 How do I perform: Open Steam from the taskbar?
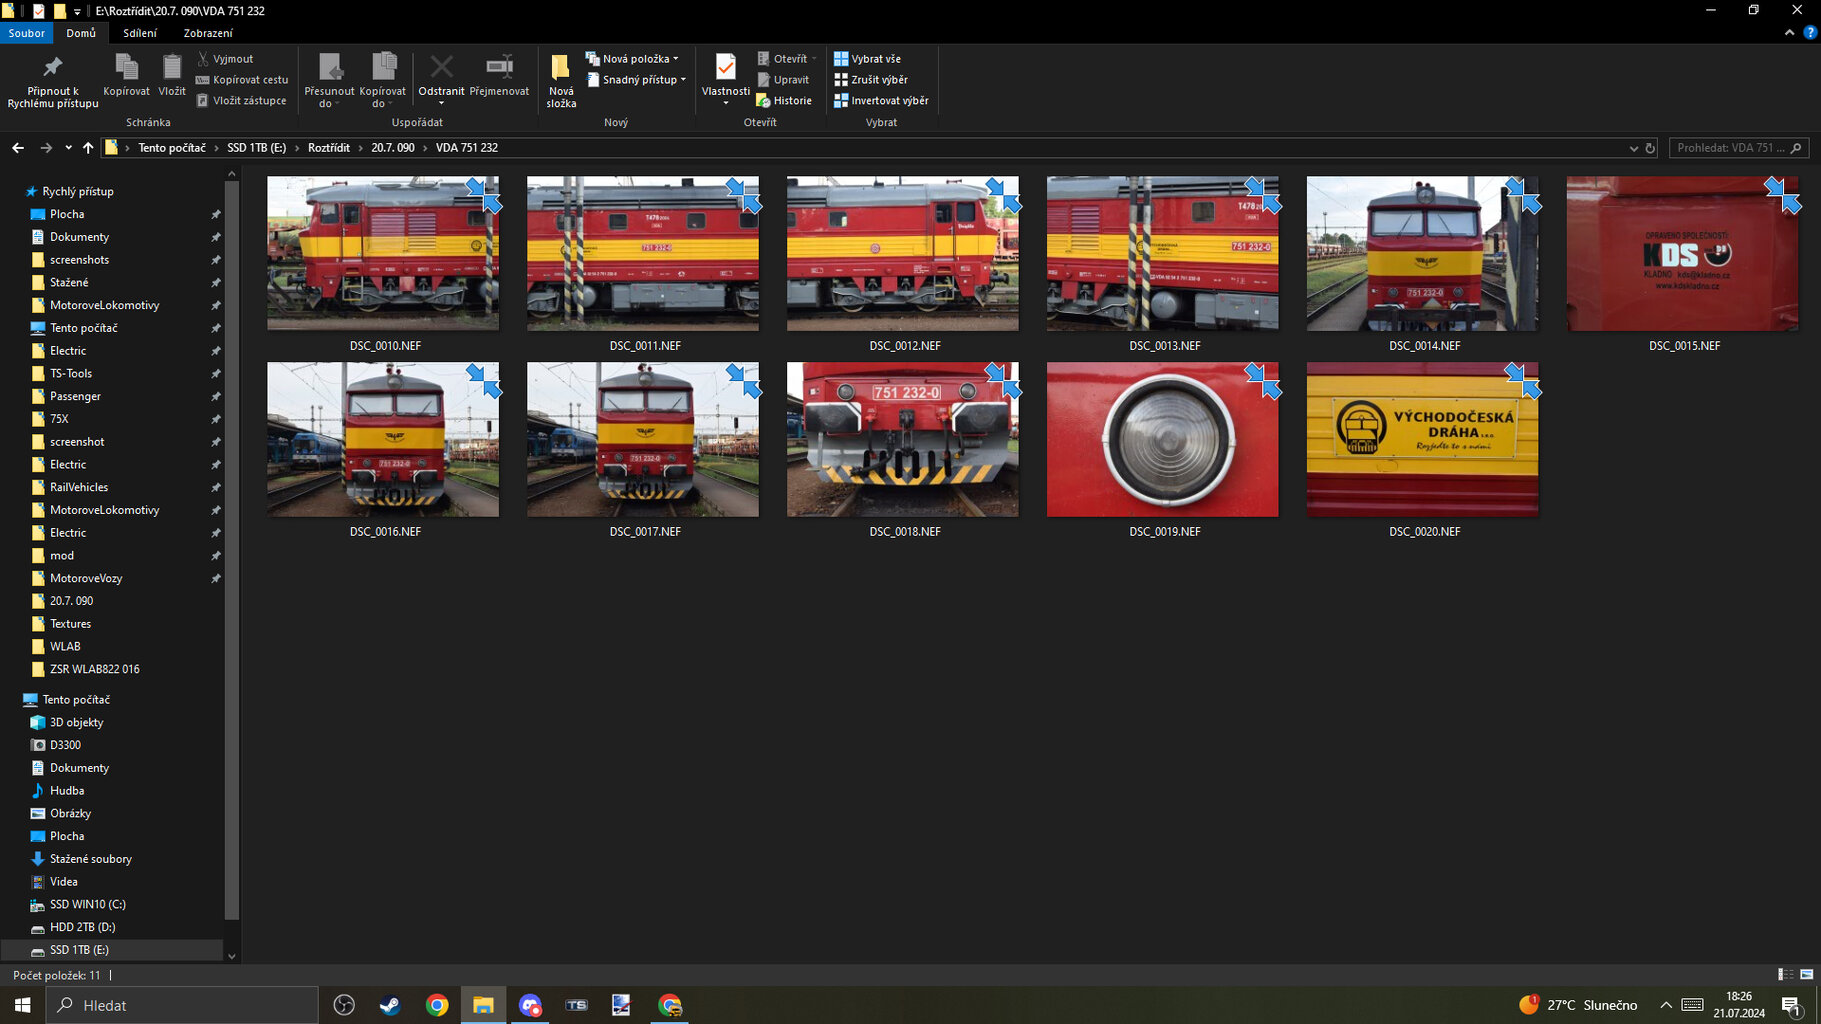[x=390, y=1005]
